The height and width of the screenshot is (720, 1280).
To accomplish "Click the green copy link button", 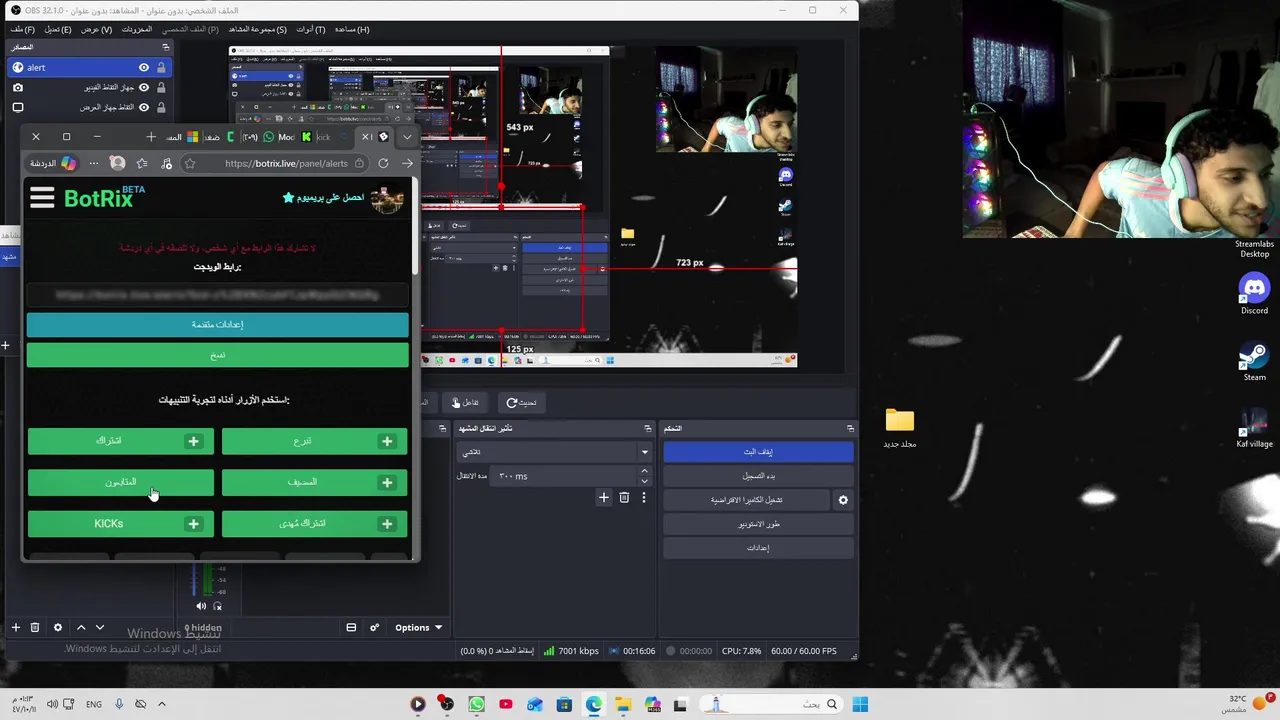I will [217, 355].
